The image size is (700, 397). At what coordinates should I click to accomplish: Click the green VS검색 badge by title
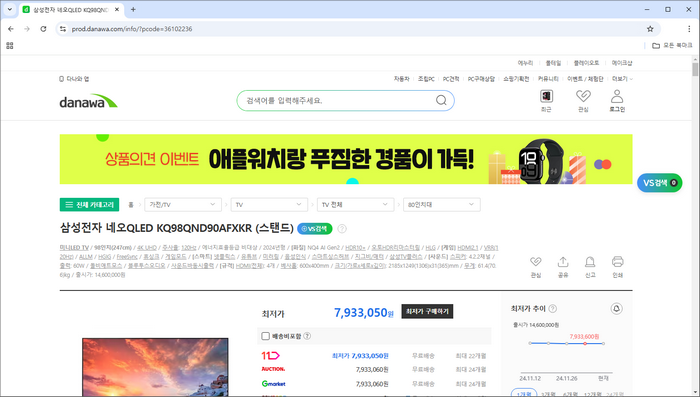click(x=315, y=229)
